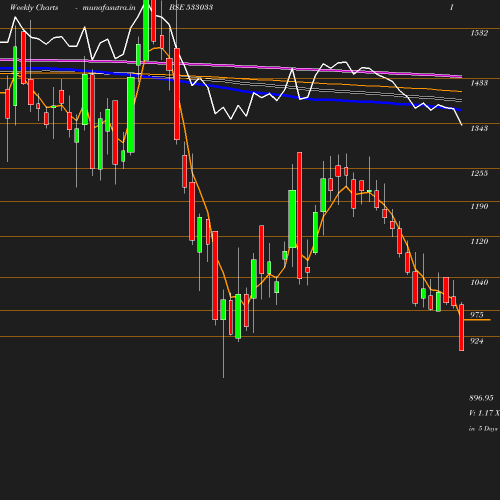This screenshot has width=500, height=500.
Task: Click the 1343 price axis label
Action: tap(479, 128)
